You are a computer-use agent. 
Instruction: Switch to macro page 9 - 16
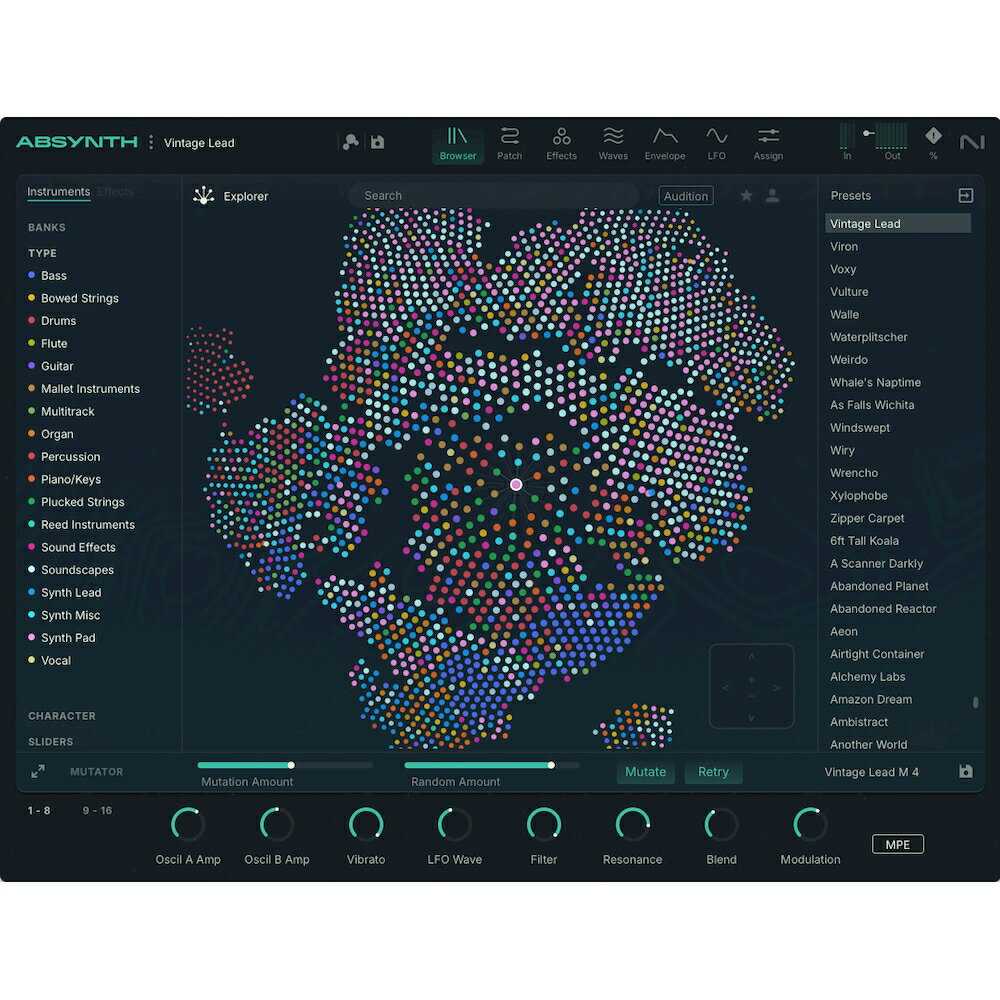97,811
